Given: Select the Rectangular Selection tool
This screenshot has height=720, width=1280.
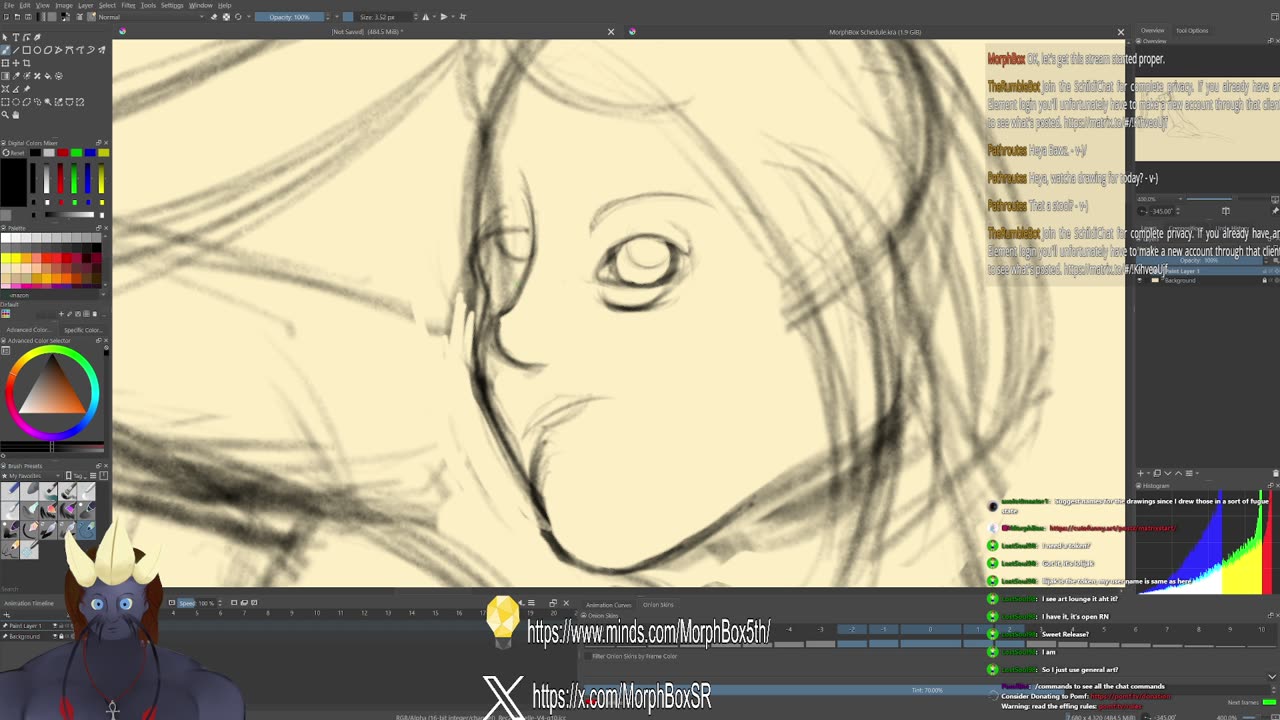Looking at the screenshot, I should (6, 102).
